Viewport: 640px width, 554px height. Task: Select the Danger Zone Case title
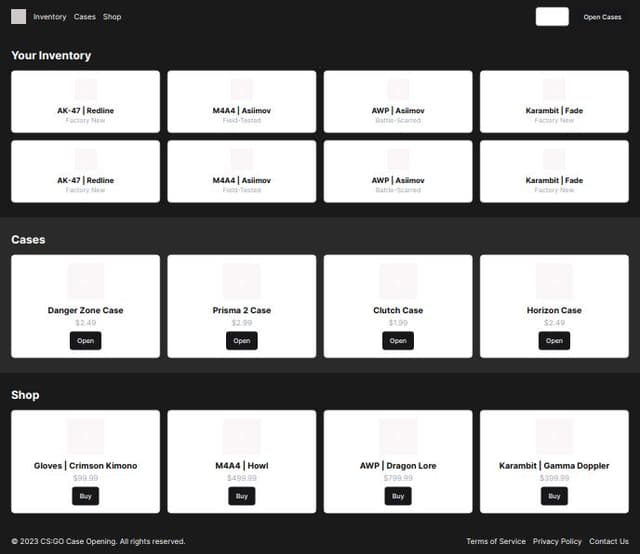(85, 310)
